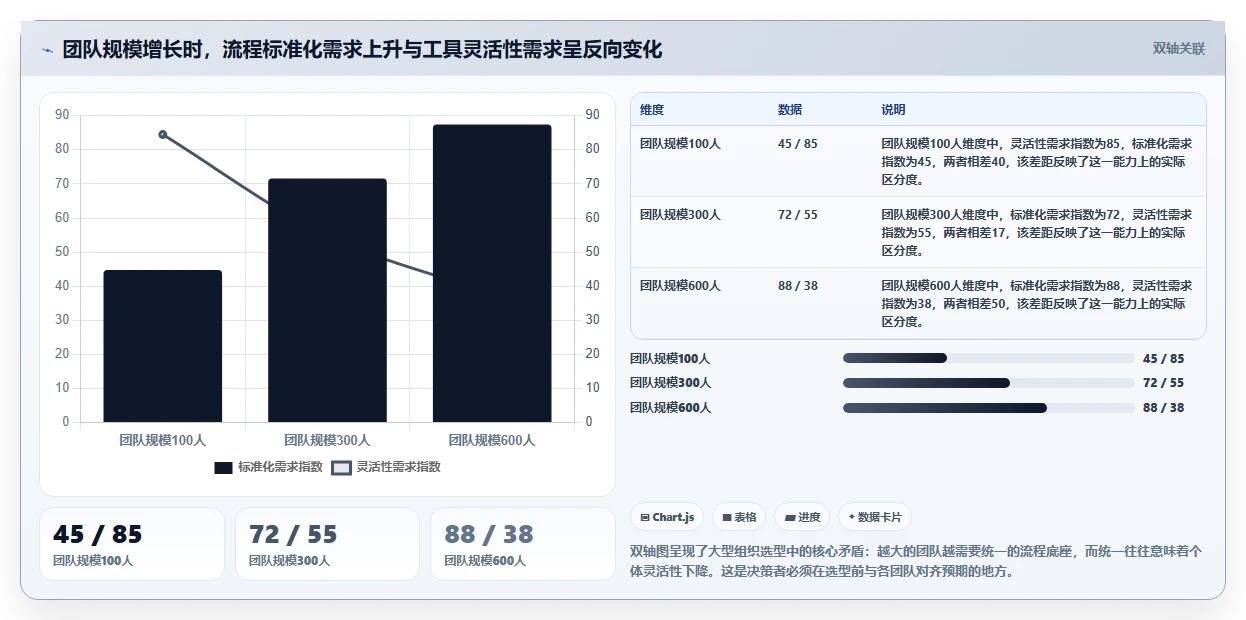
Task: Click the 团队规模300人 bar in chart
Action: pyautogui.click(x=327, y=300)
